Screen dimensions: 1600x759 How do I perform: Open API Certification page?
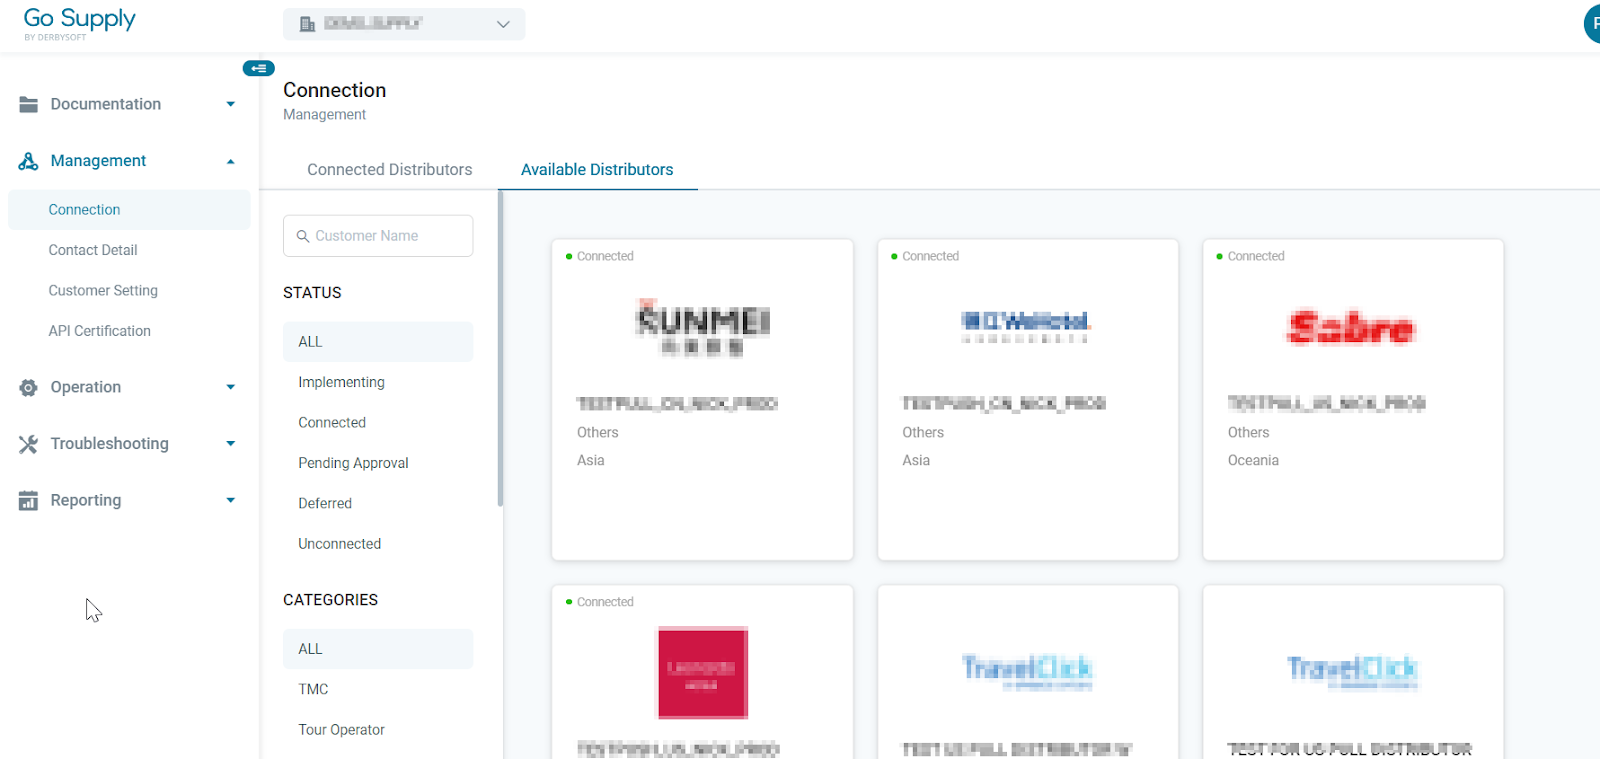(x=99, y=331)
